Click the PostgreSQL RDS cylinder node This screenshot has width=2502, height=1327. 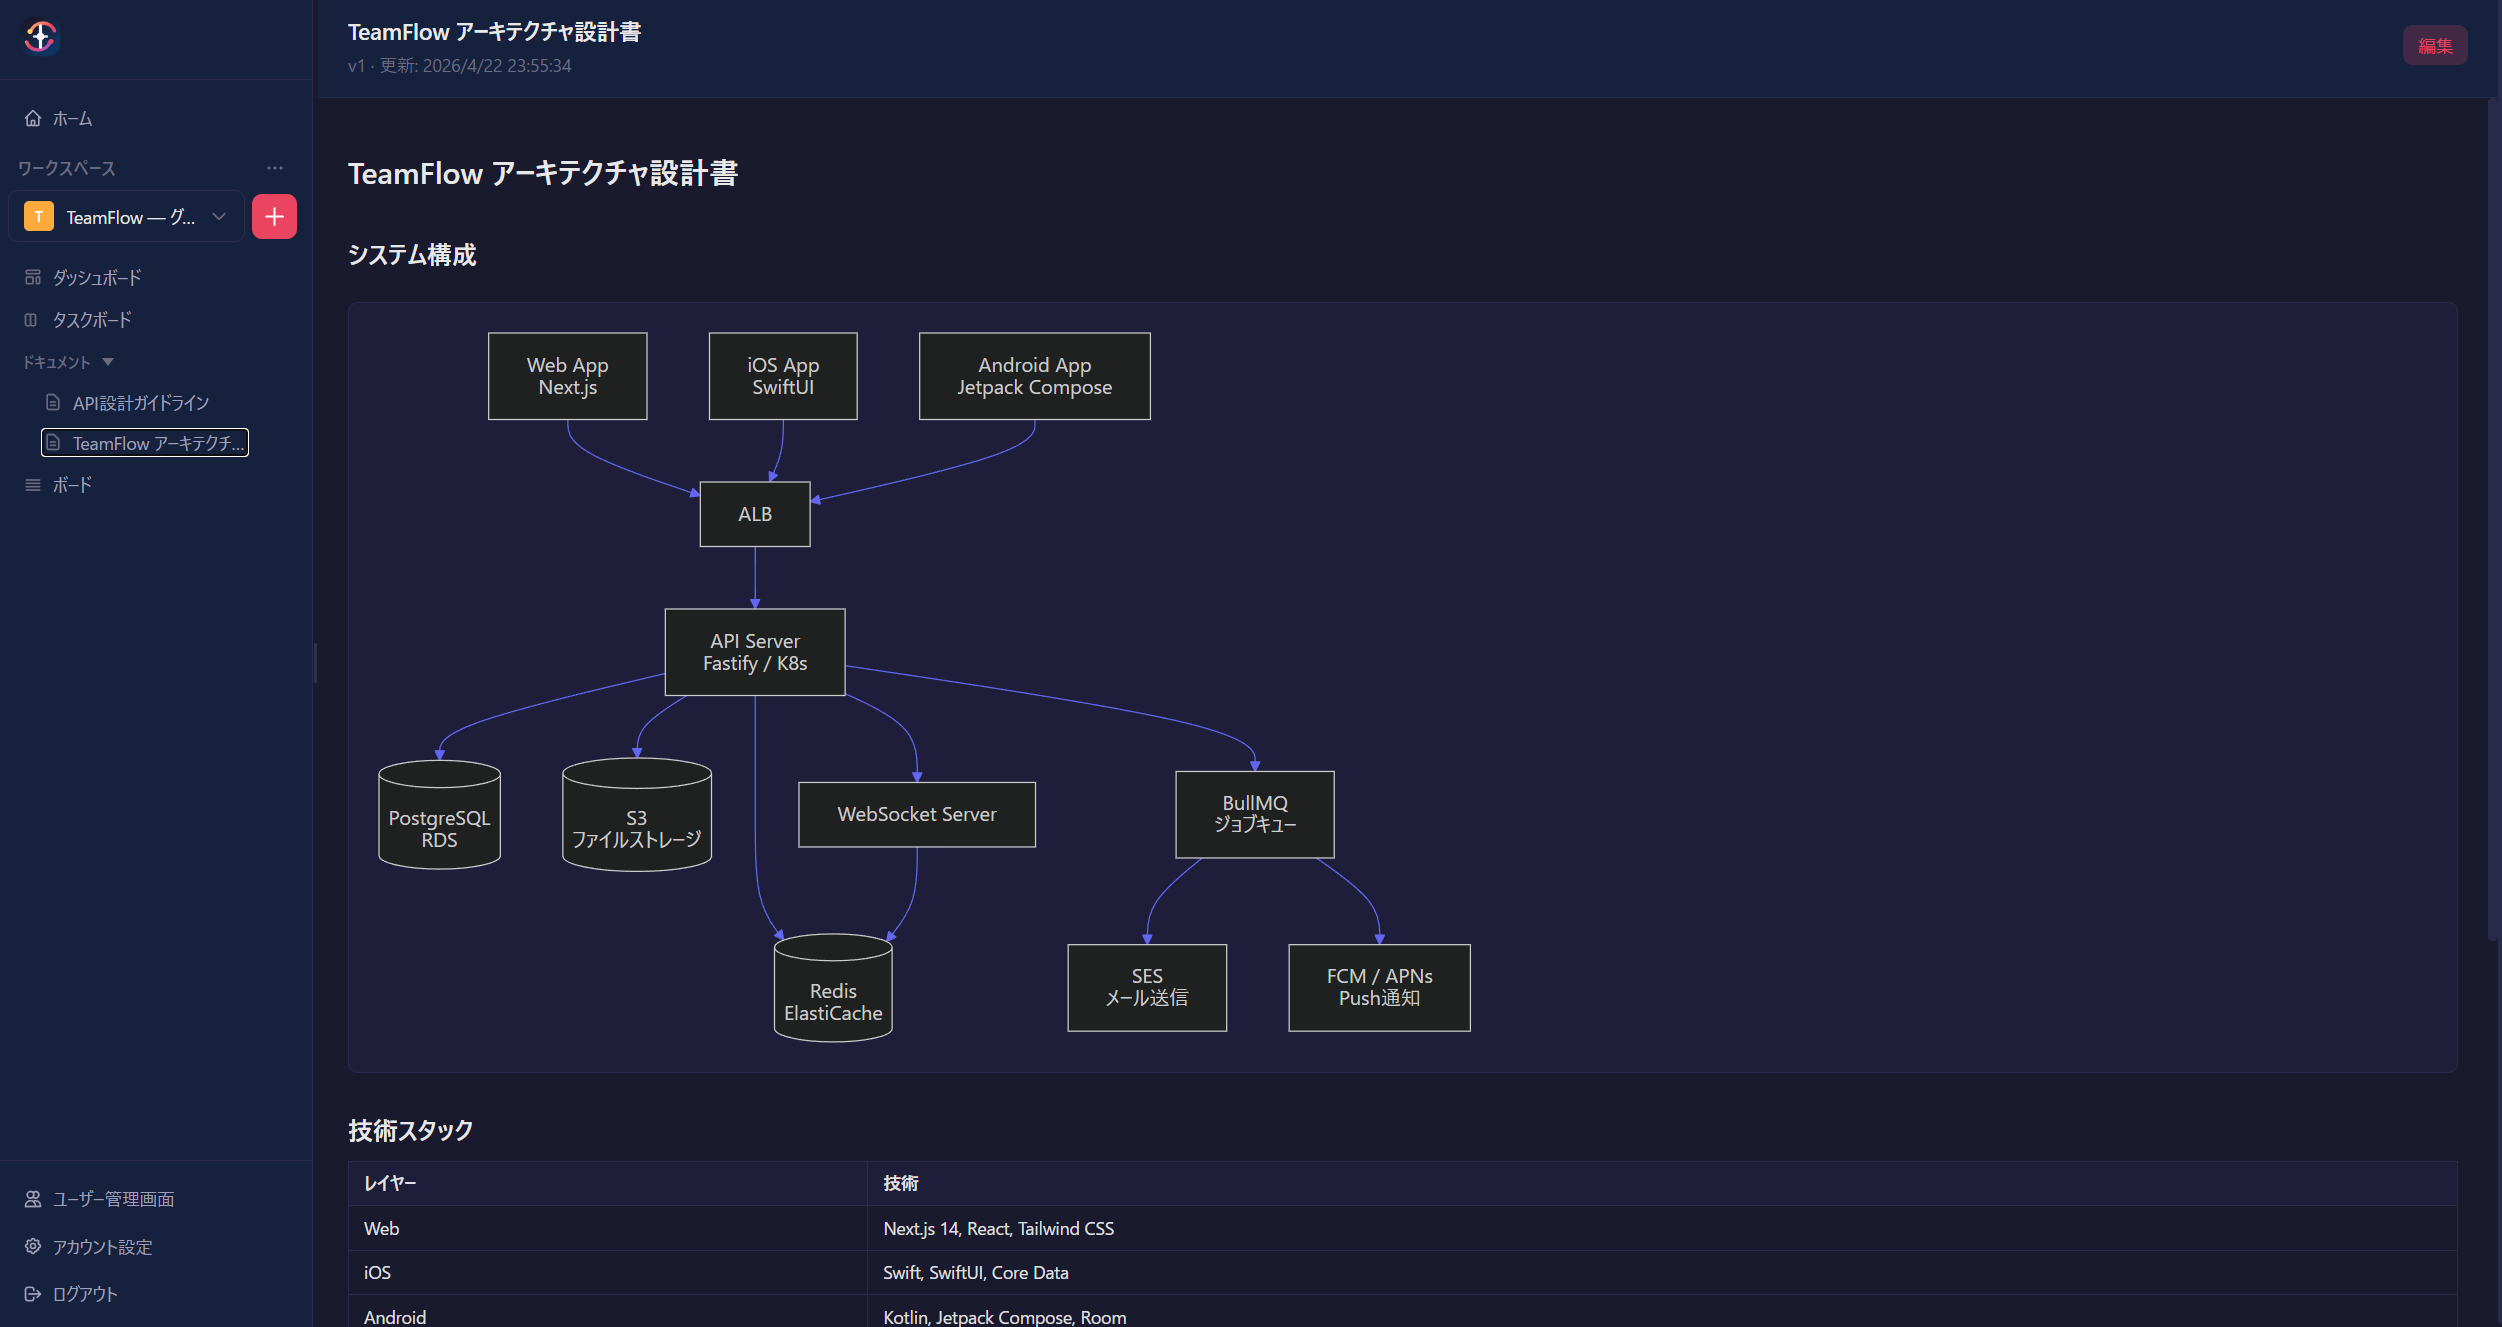[439, 815]
